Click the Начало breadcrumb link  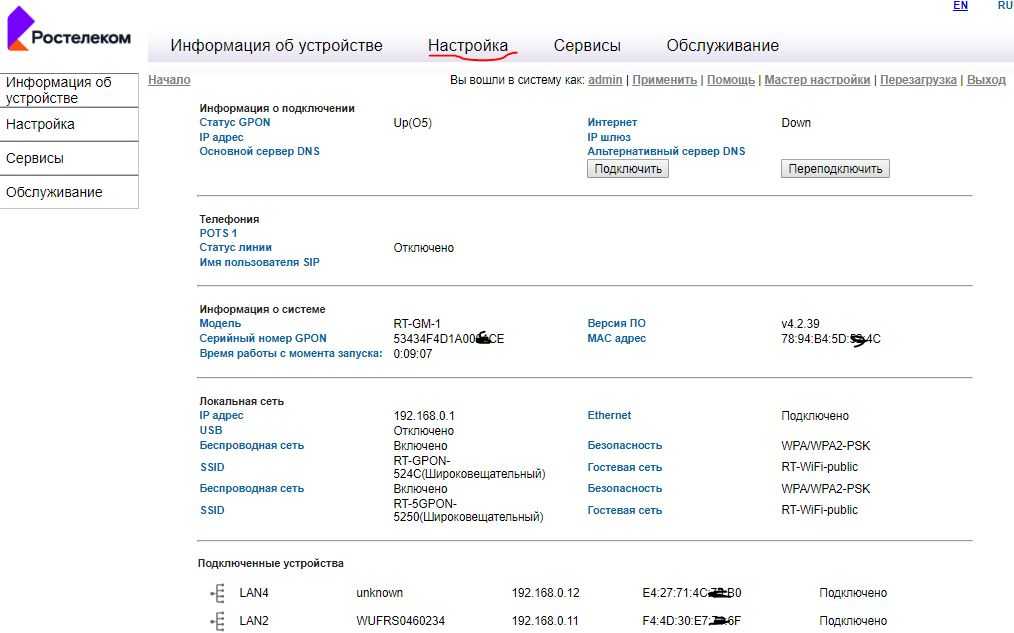click(169, 80)
